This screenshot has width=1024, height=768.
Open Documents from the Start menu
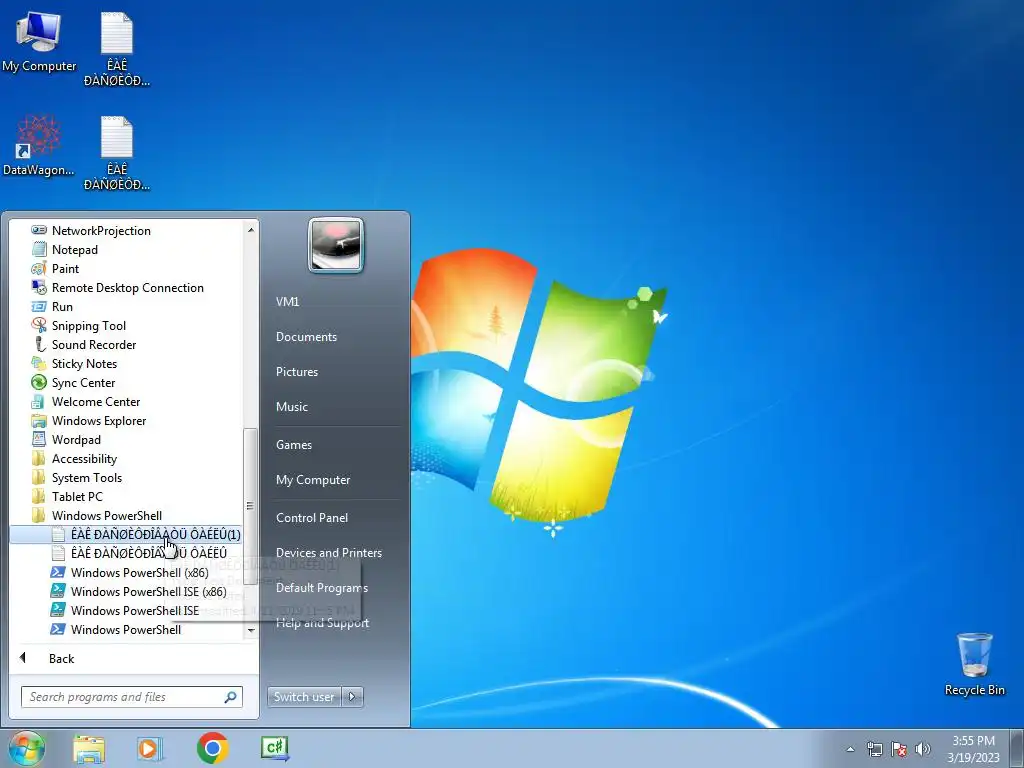[306, 337]
